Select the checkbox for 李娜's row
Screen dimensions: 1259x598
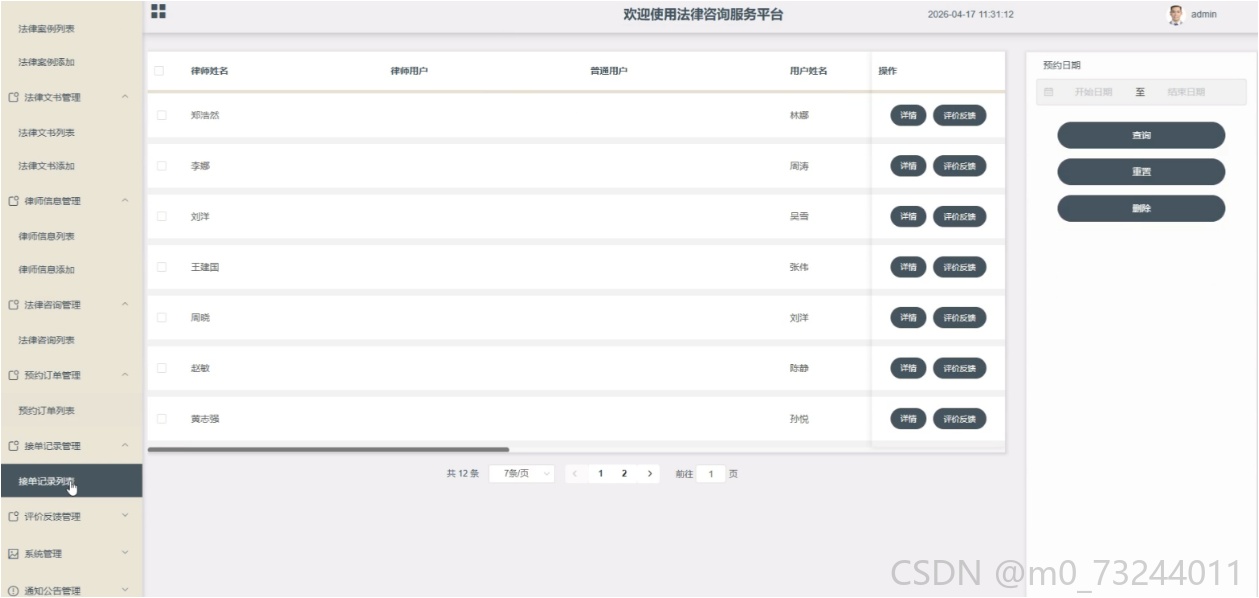click(162, 166)
